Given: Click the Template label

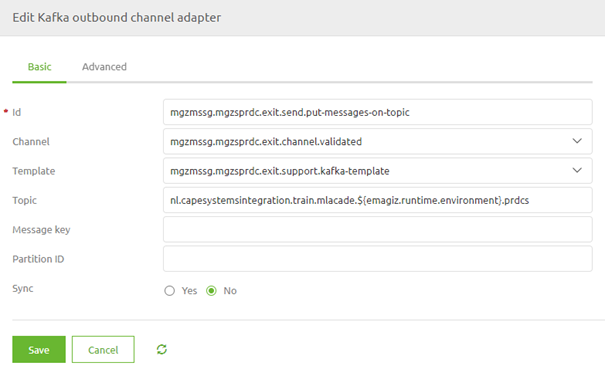Looking at the screenshot, I should coord(34,171).
